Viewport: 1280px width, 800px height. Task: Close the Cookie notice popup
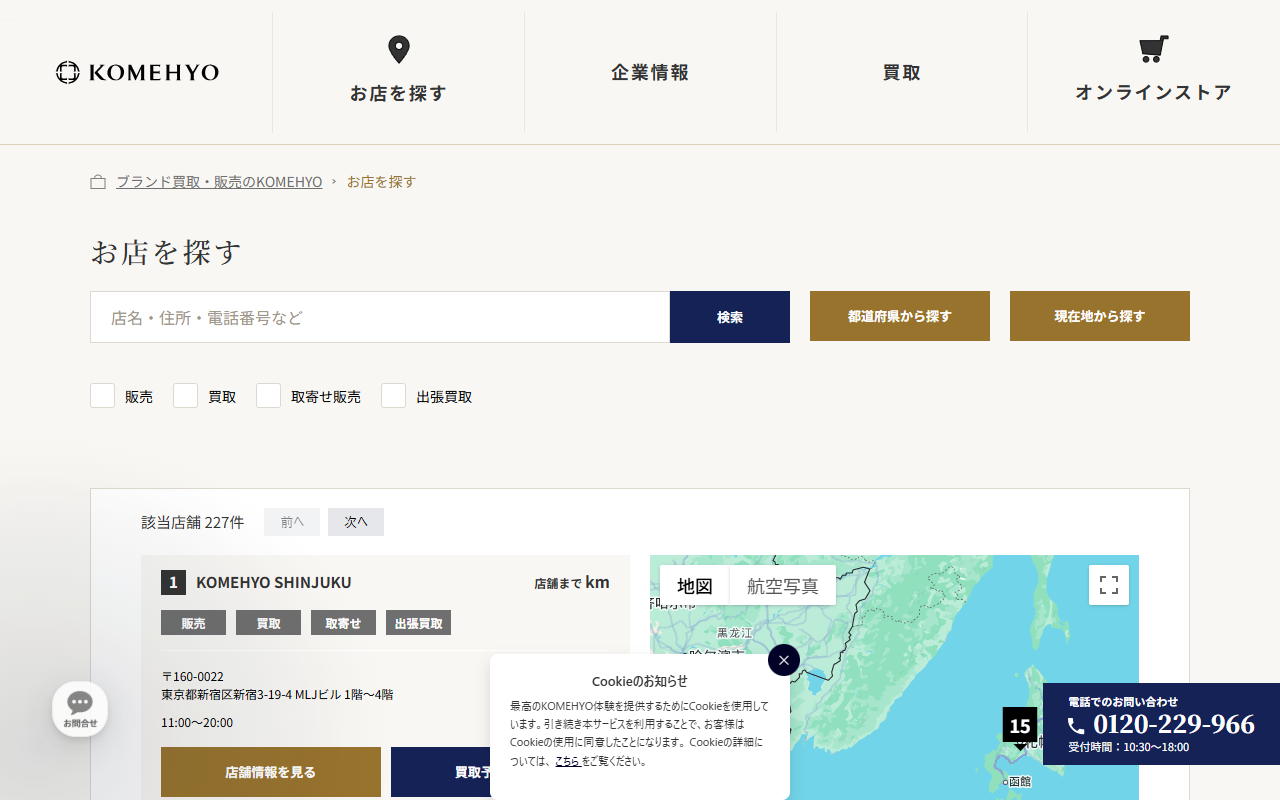pos(784,660)
